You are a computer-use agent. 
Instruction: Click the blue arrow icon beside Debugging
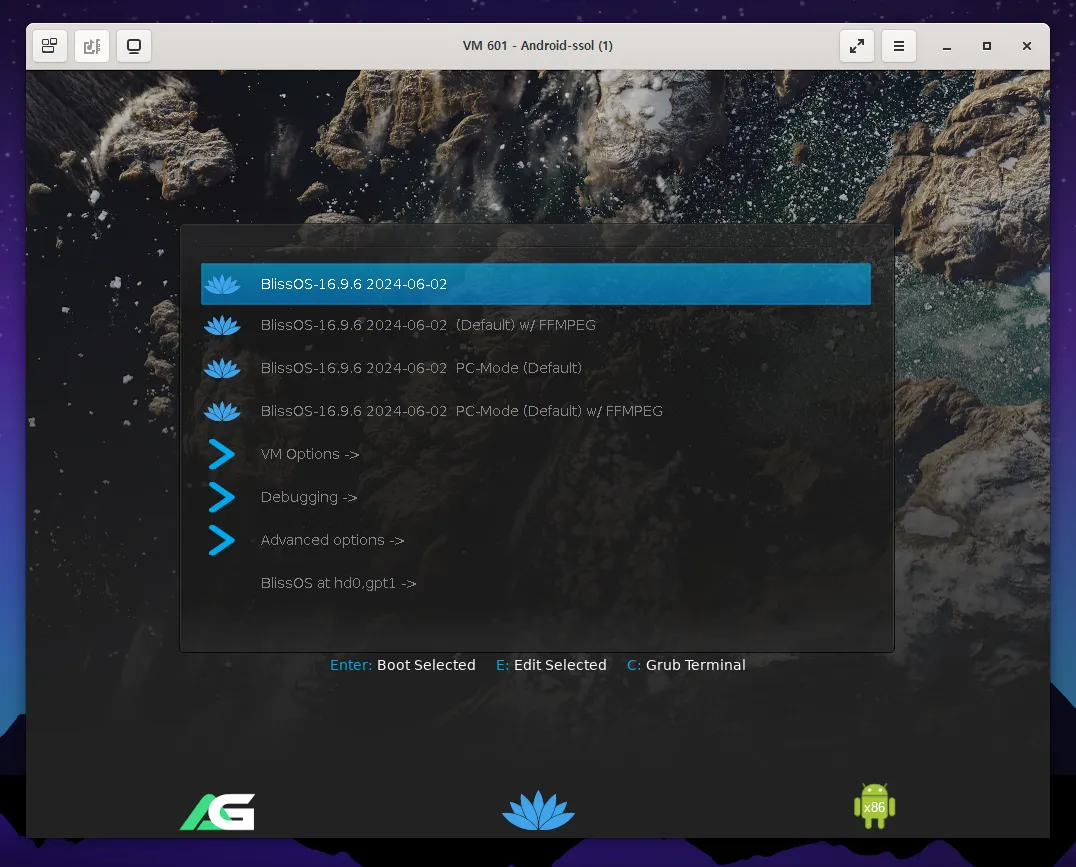[x=222, y=497]
